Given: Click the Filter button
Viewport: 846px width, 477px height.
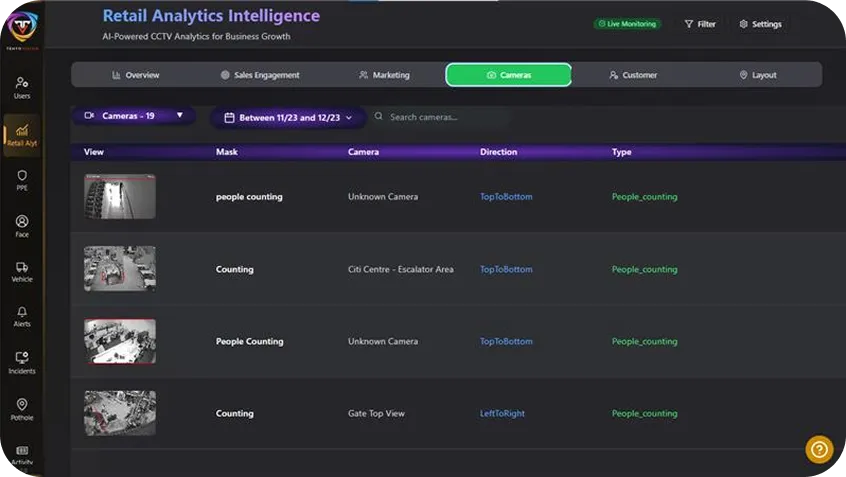Looking at the screenshot, I should (x=700, y=24).
